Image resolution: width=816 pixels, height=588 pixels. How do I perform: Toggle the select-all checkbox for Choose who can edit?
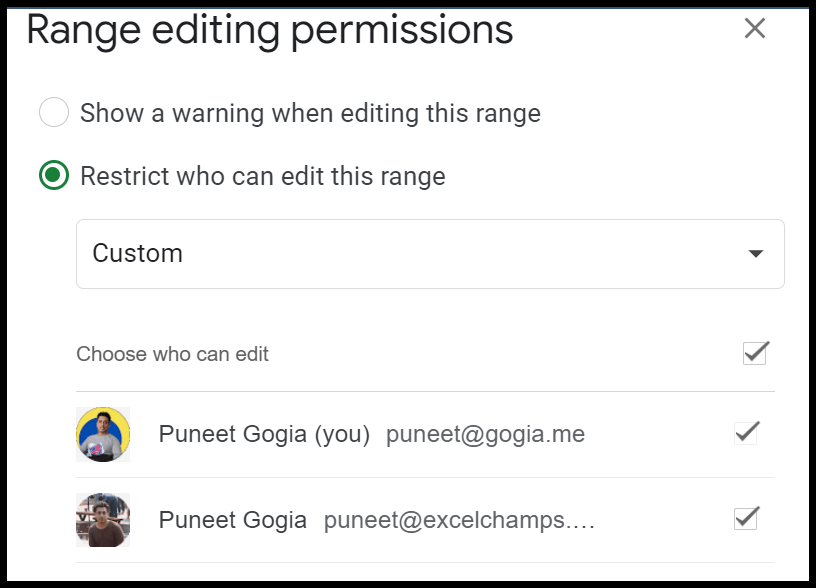[756, 353]
